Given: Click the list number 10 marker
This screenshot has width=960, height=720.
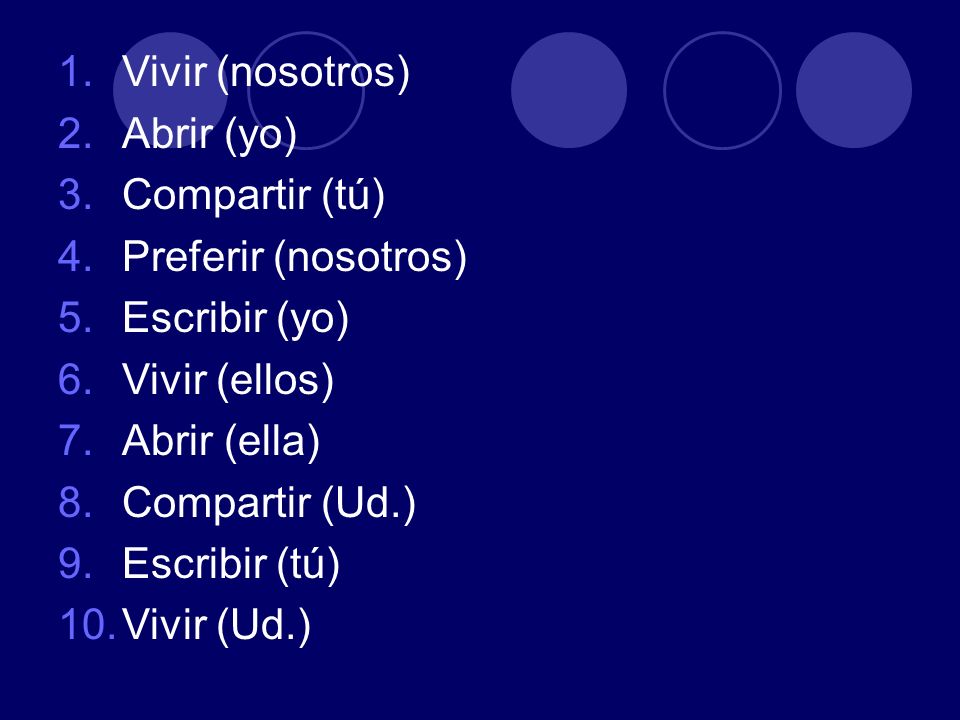Looking at the screenshot, I should (87, 624).
